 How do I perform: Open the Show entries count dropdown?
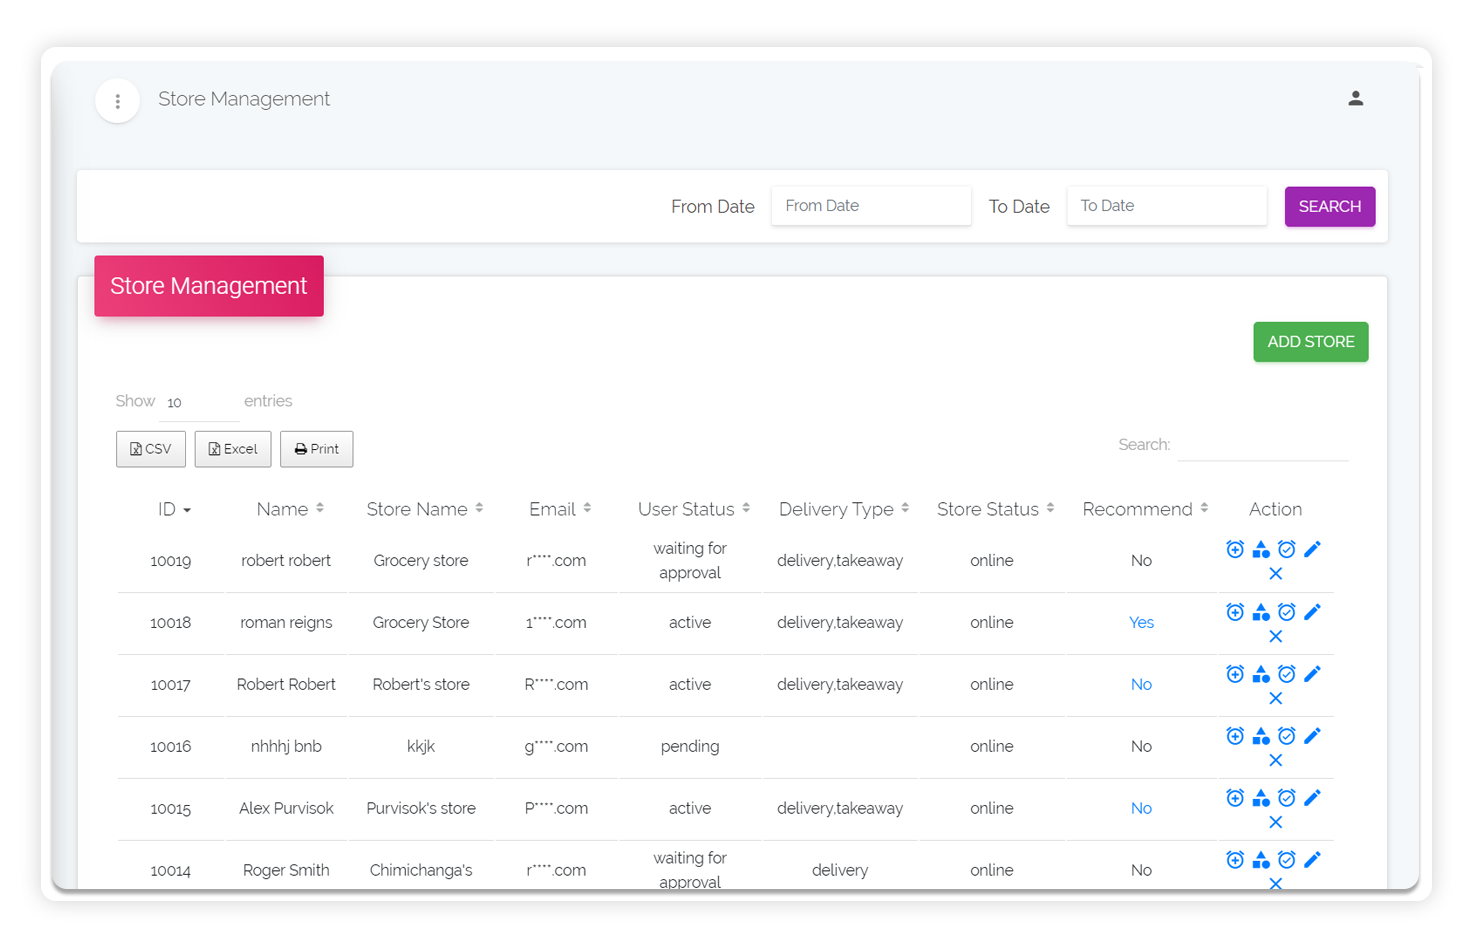(198, 402)
